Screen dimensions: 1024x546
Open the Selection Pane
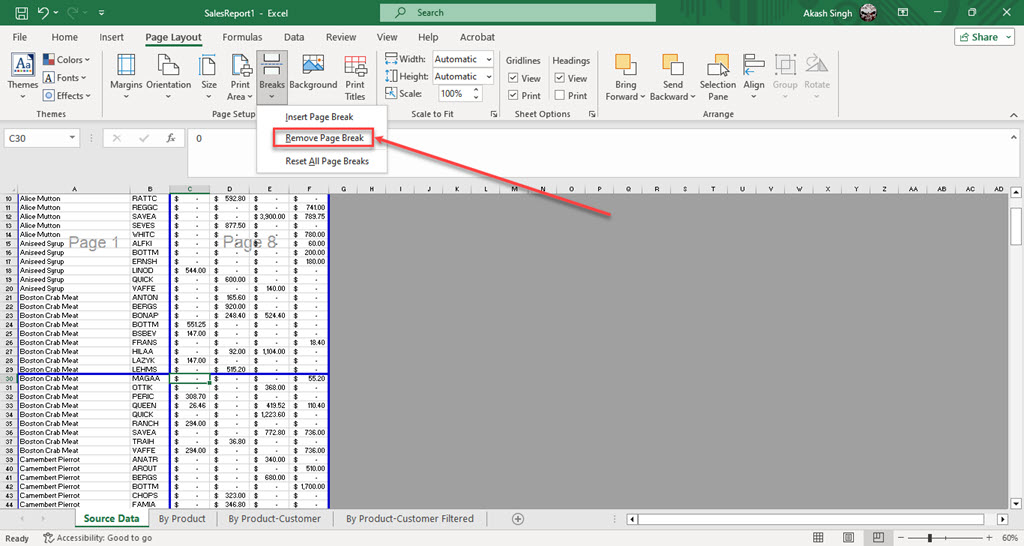click(x=718, y=77)
